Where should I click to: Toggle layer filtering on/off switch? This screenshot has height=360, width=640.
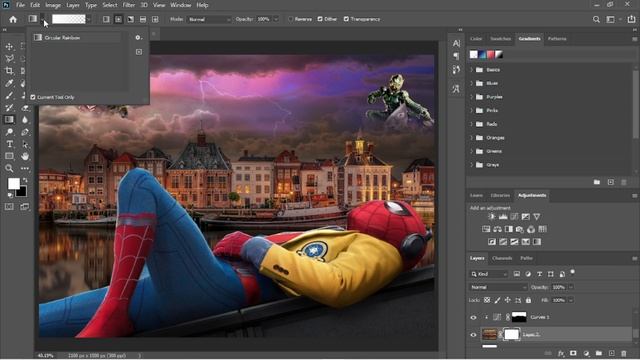click(x=572, y=272)
